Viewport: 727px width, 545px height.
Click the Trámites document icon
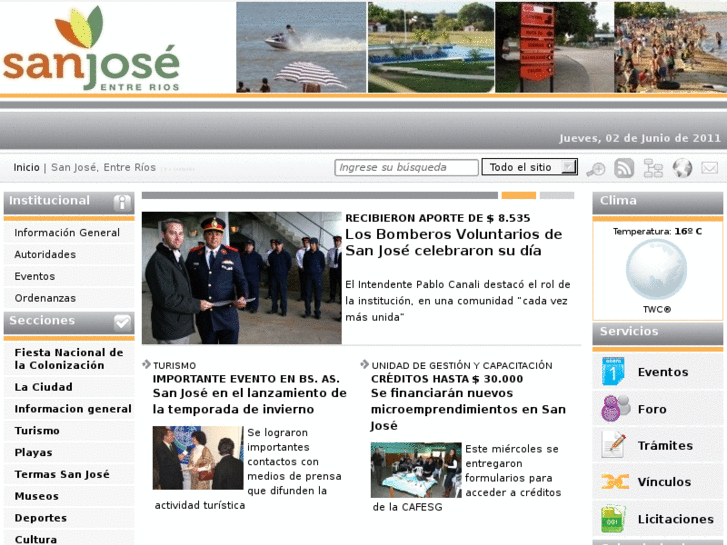[x=613, y=445]
